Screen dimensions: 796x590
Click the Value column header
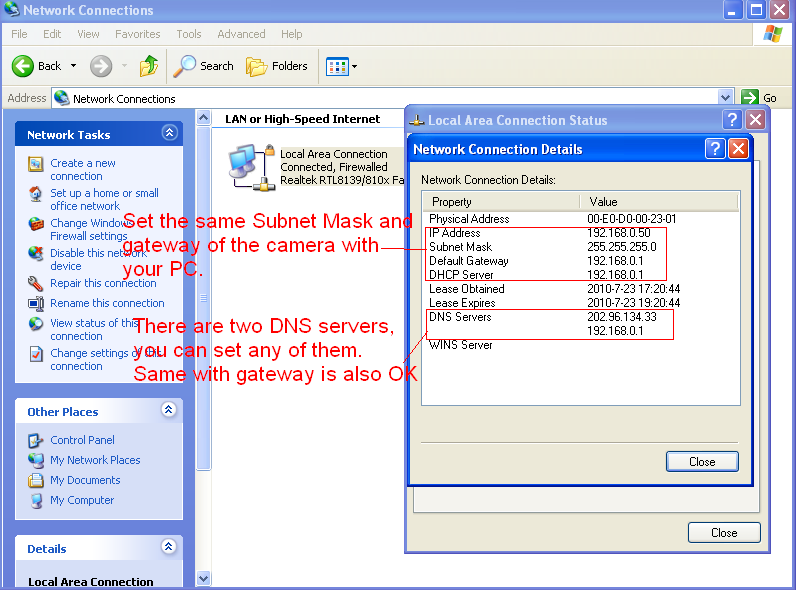658,202
